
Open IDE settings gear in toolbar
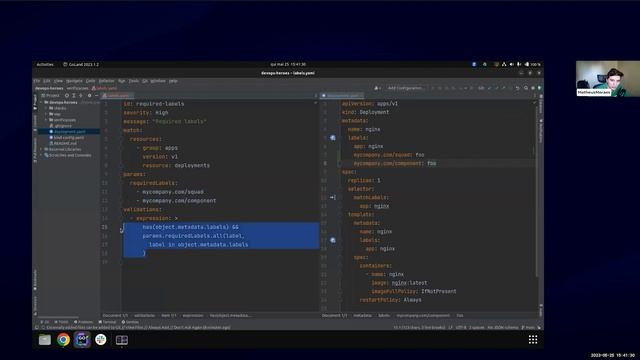(x=533, y=88)
